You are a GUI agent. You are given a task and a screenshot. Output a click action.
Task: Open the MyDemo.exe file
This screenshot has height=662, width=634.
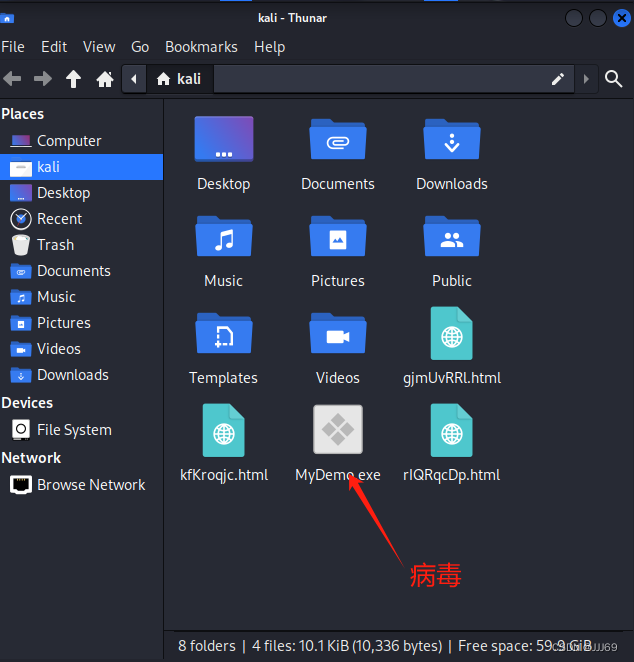pyautogui.click(x=338, y=431)
